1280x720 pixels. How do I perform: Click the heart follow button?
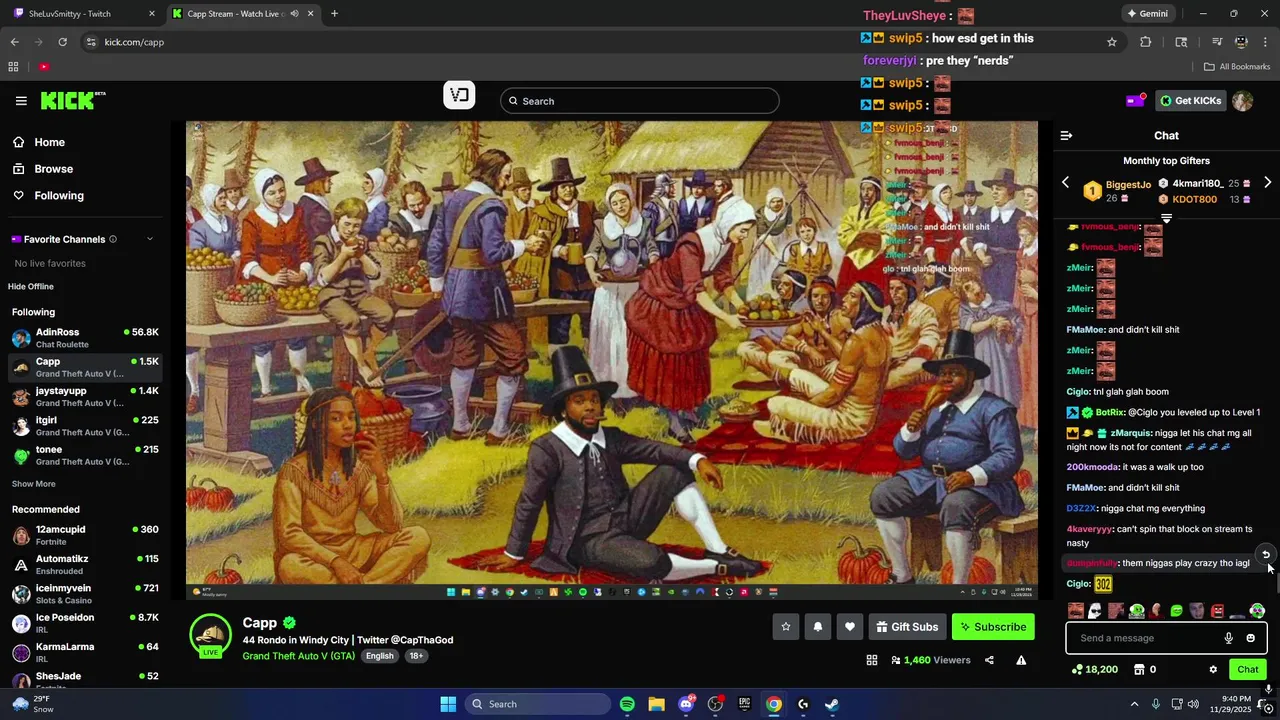pos(850,627)
